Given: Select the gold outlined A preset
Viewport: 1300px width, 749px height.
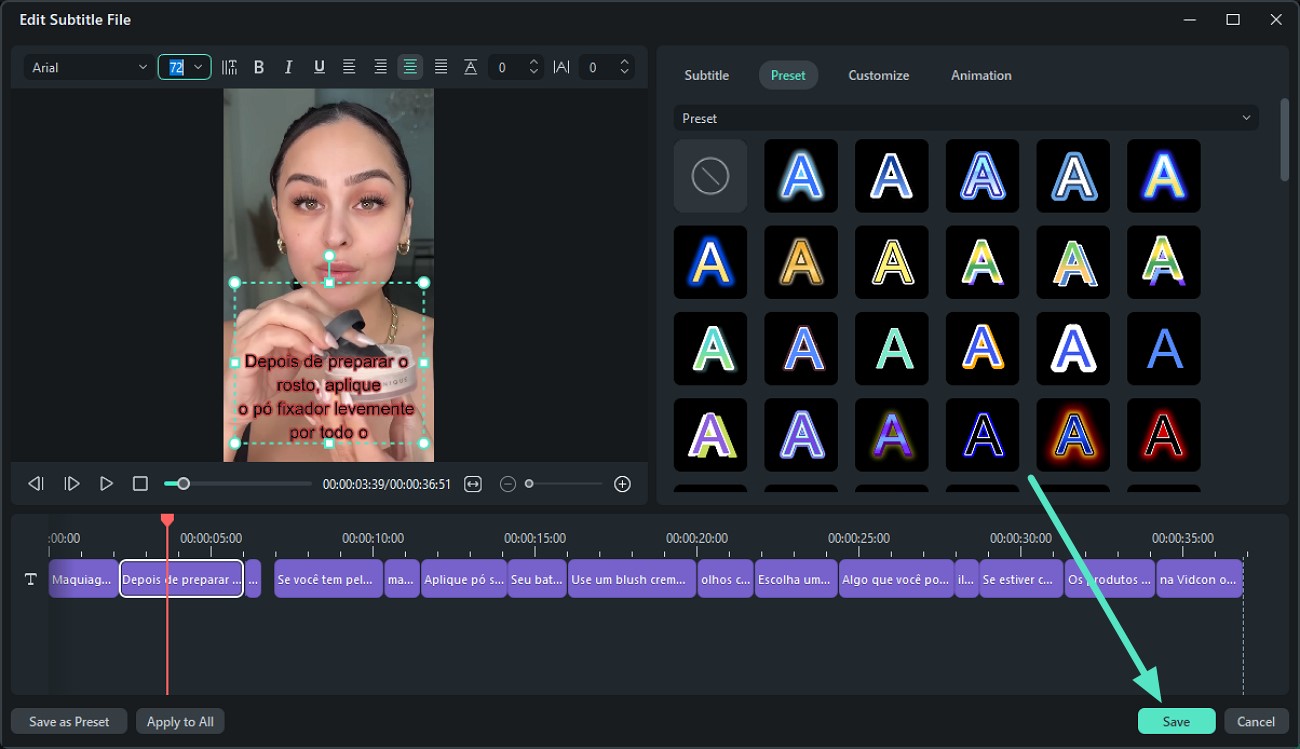Looking at the screenshot, I should coord(801,262).
